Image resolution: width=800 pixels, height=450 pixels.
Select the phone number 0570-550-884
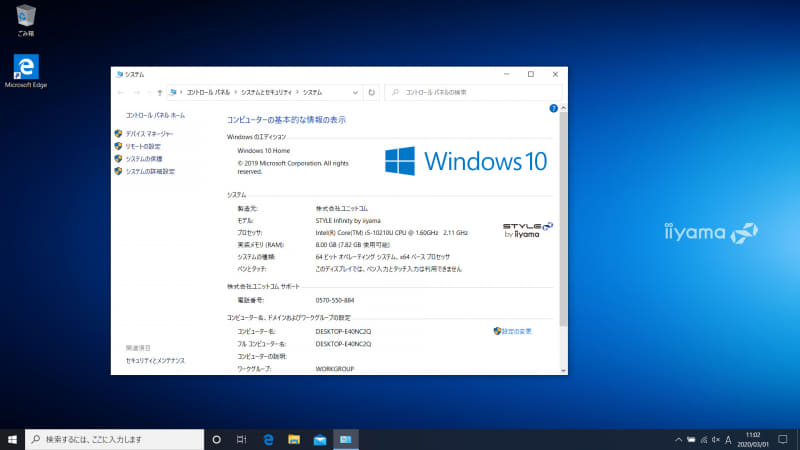click(335, 301)
